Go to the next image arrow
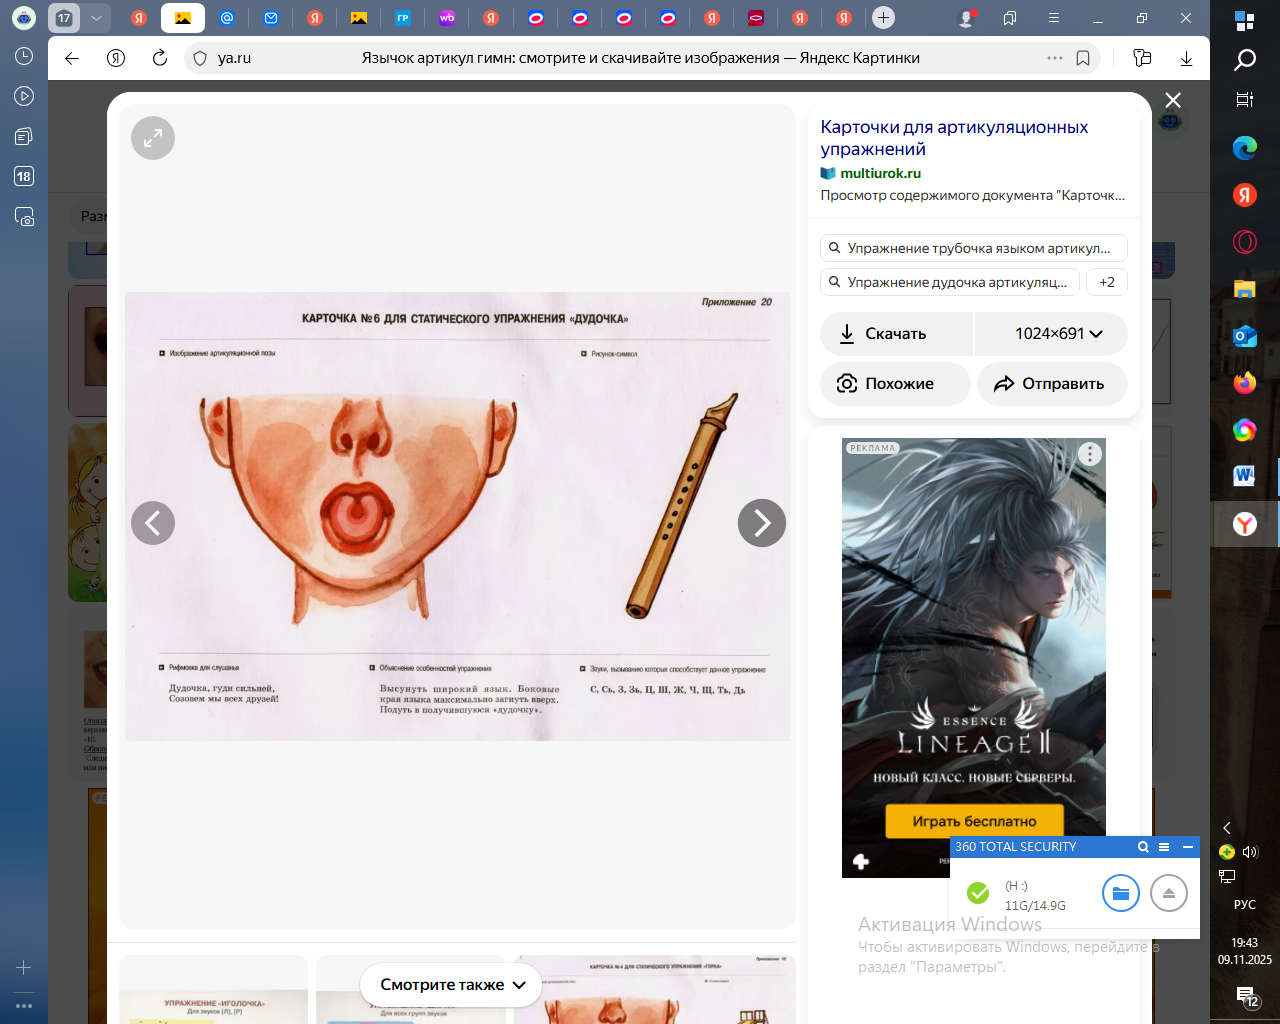Viewport: 1280px width, 1024px height. click(x=761, y=522)
